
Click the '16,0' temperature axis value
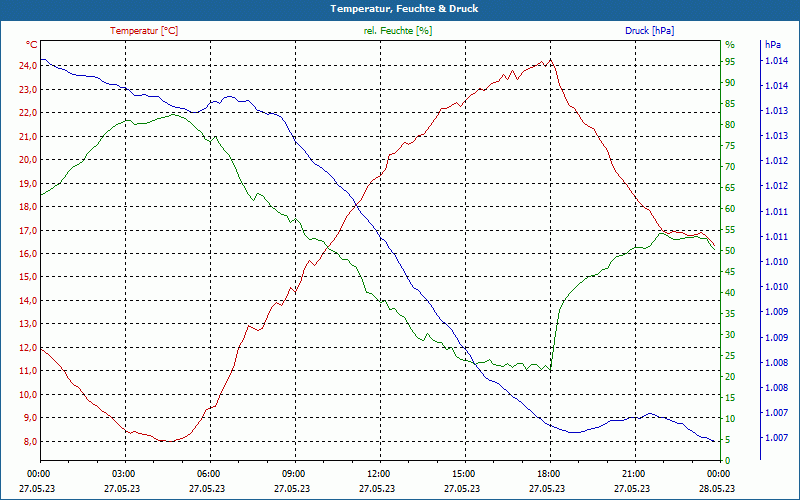coord(28,254)
